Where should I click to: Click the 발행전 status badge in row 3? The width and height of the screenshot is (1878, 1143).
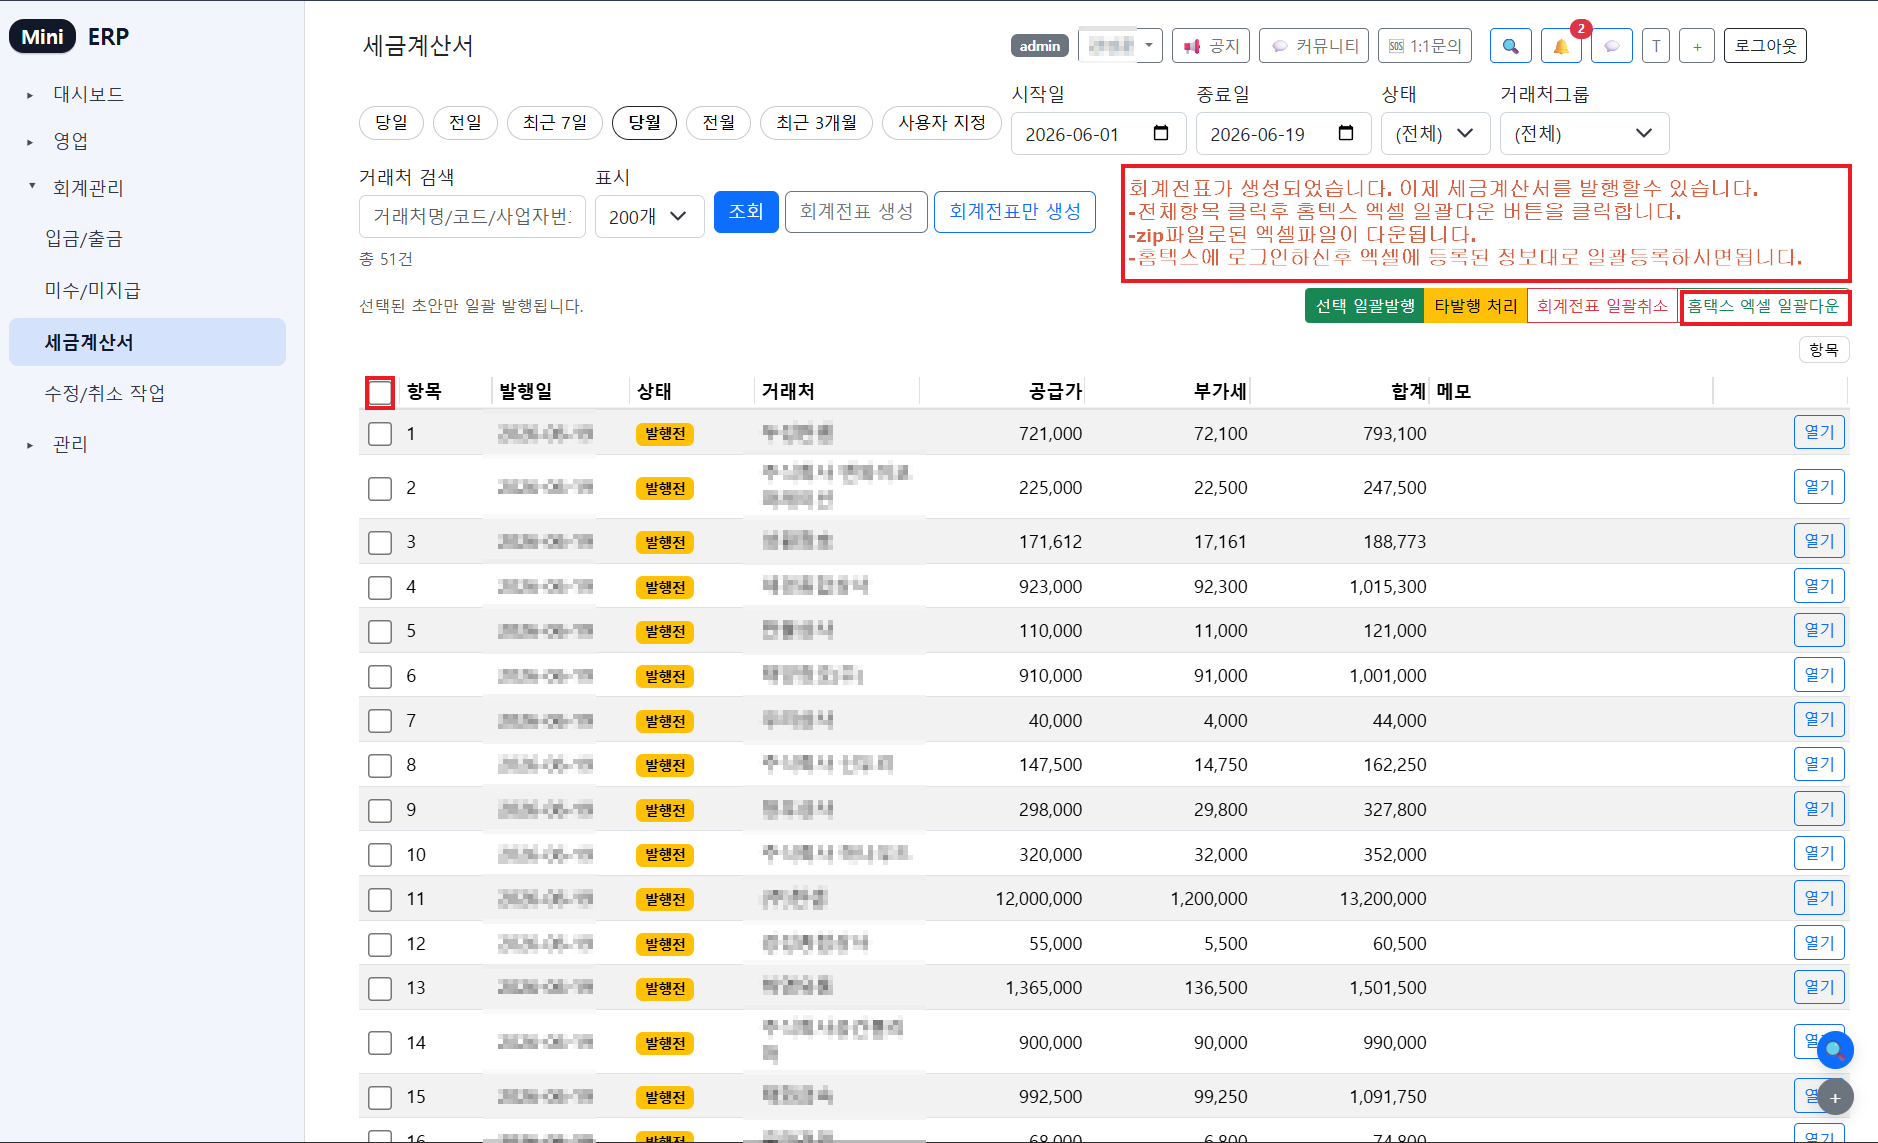(665, 543)
